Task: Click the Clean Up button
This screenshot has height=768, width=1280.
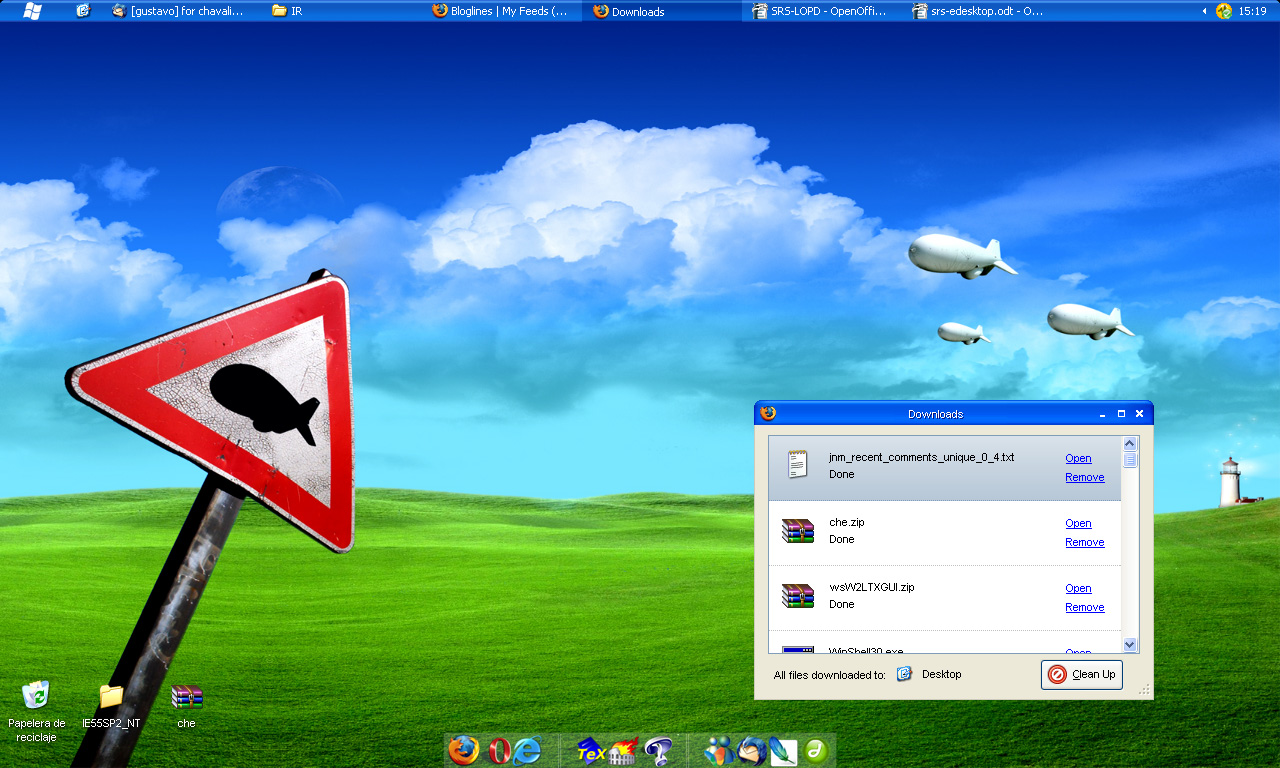Action: (x=1082, y=675)
